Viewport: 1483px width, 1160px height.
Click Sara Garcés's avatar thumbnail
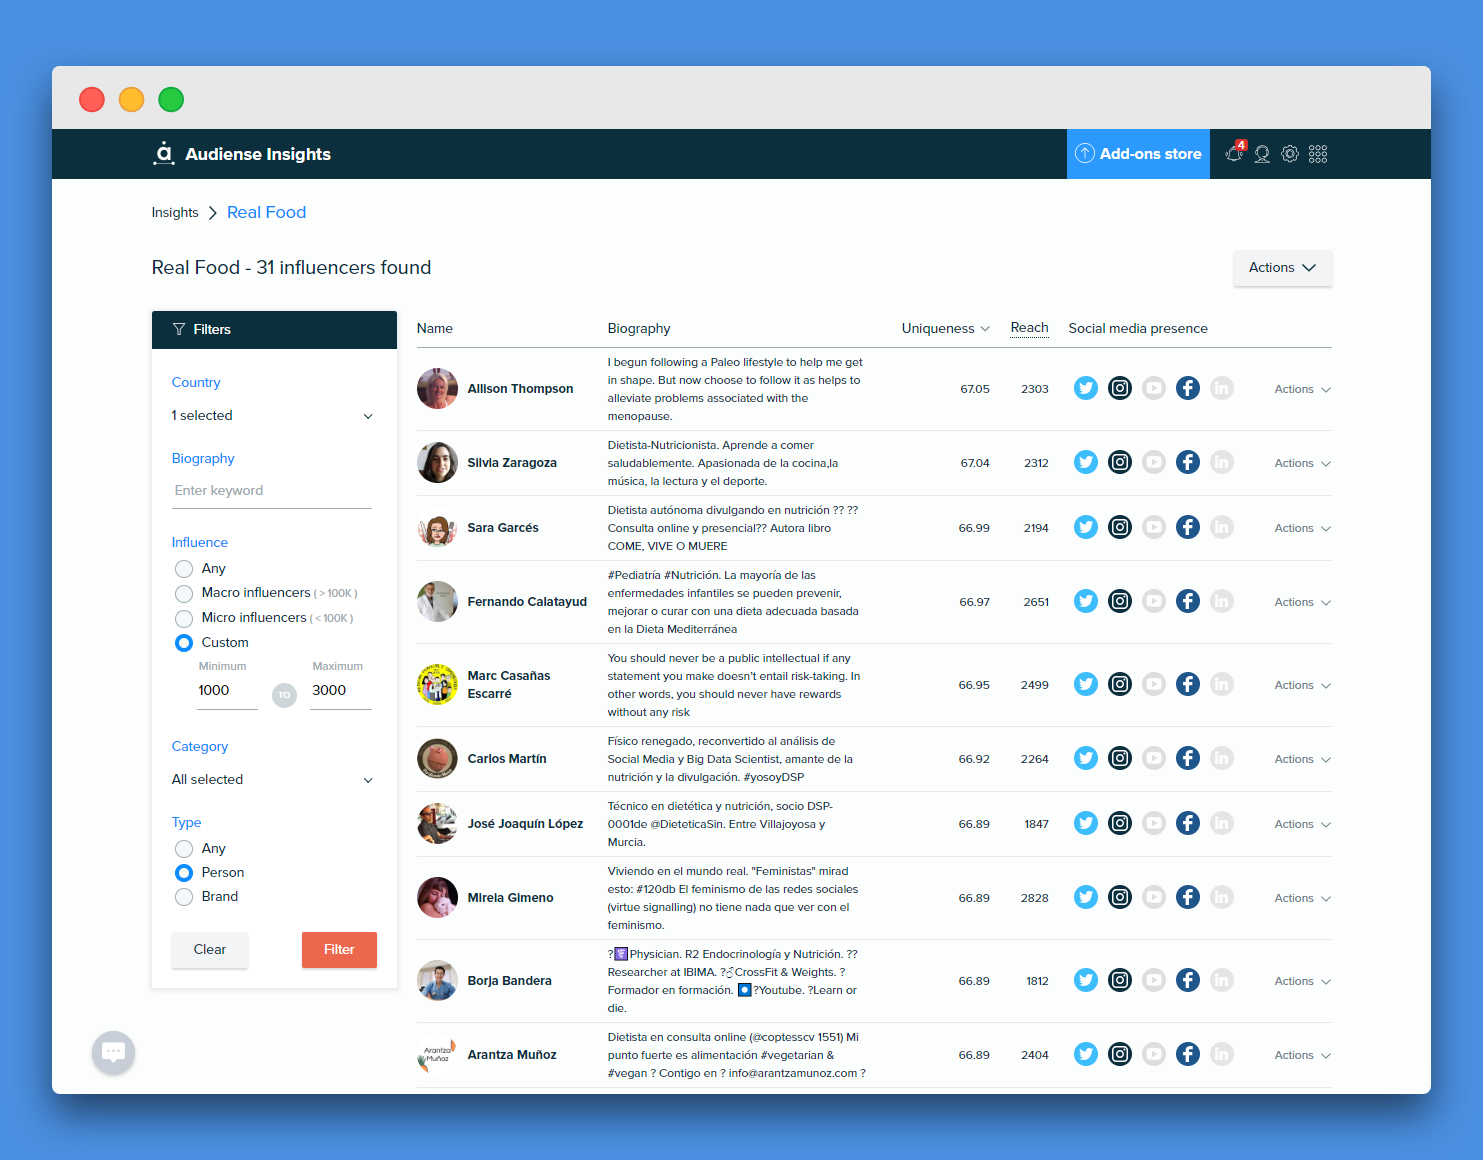coord(437,528)
